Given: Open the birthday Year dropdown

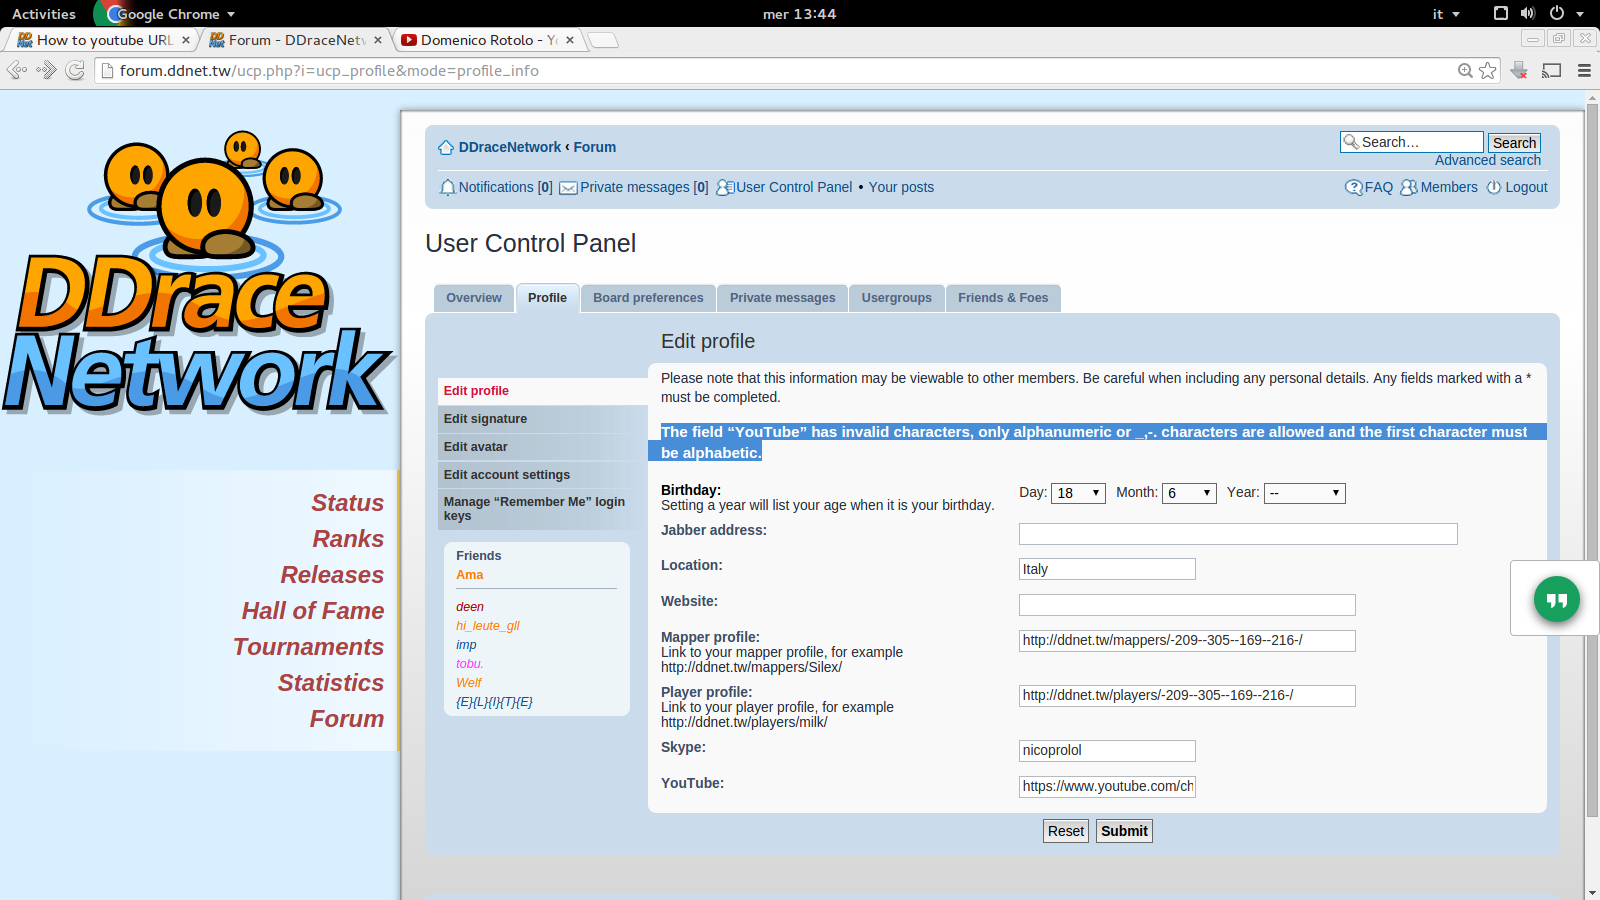Looking at the screenshot, I should tap(1304, 493).
